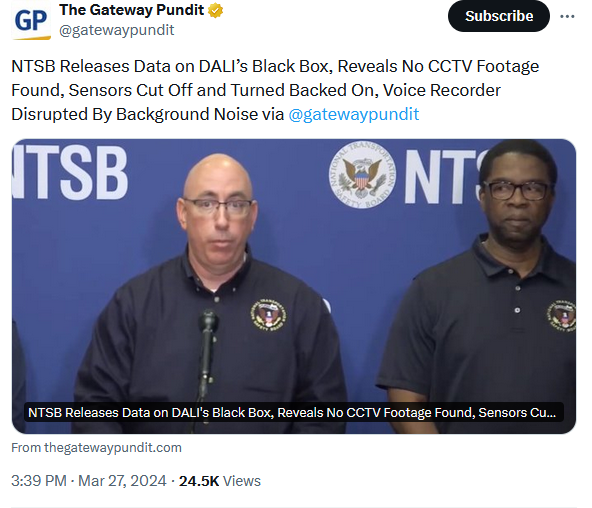Viewport: 592px width, 508px height.
Task: Click the tweet text about DALI's Black Box
Action: point(275,90)
